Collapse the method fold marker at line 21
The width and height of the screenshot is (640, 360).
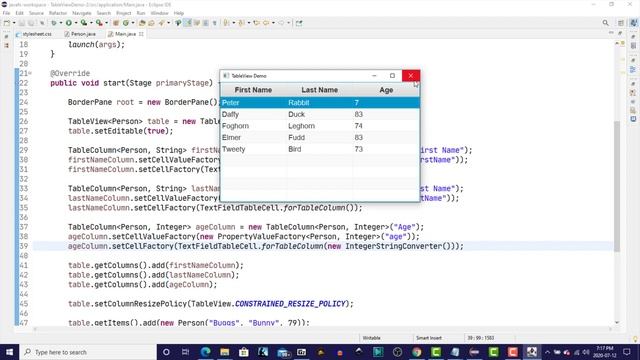pyautogui.click(x=30, y=73)
